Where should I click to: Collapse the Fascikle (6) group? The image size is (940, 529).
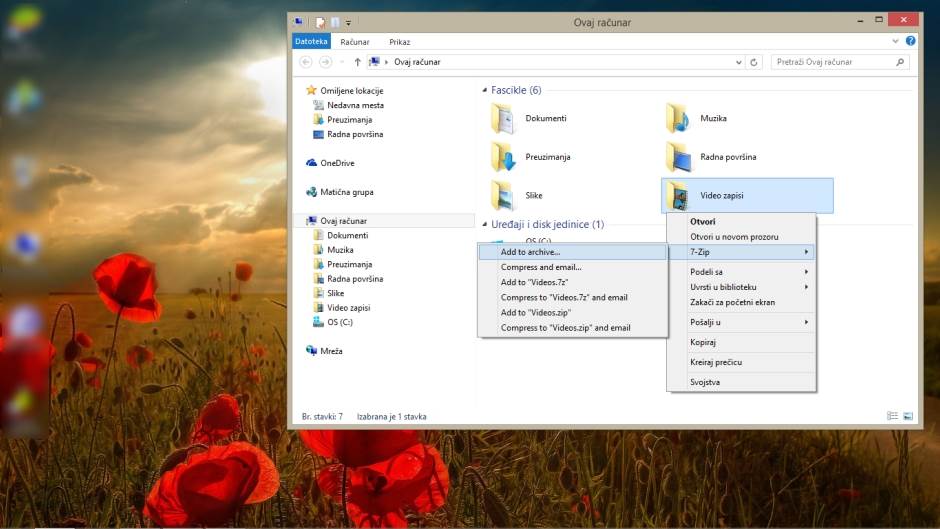click(x=485, y=91)
